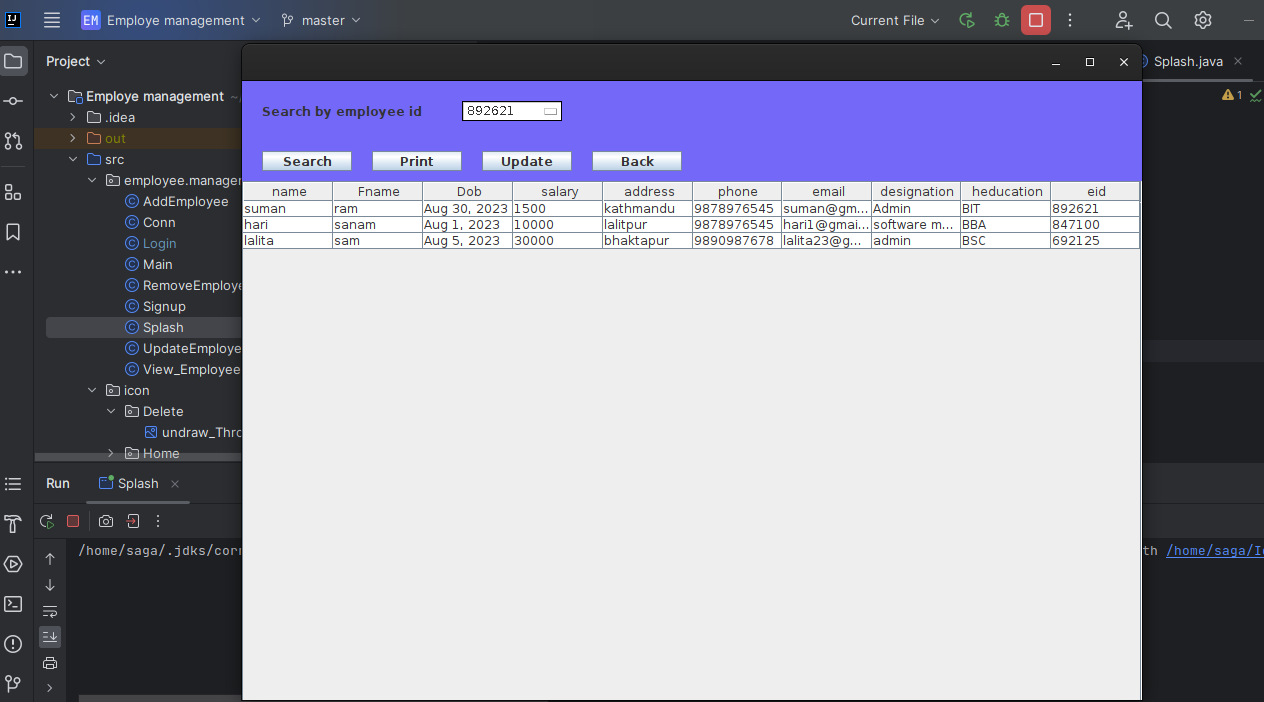Open the Terminal tool window
1264x702 pixels.
(13, 604)
